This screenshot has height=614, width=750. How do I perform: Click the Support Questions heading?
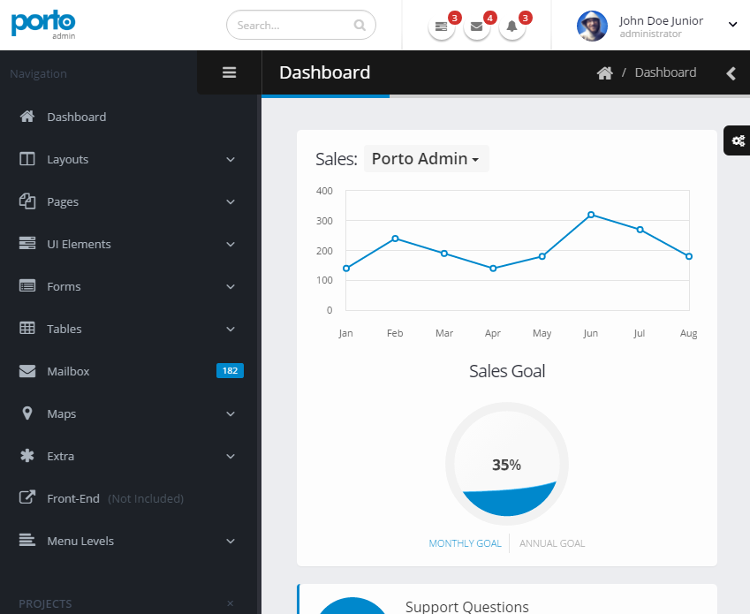(x=467, y=606)
